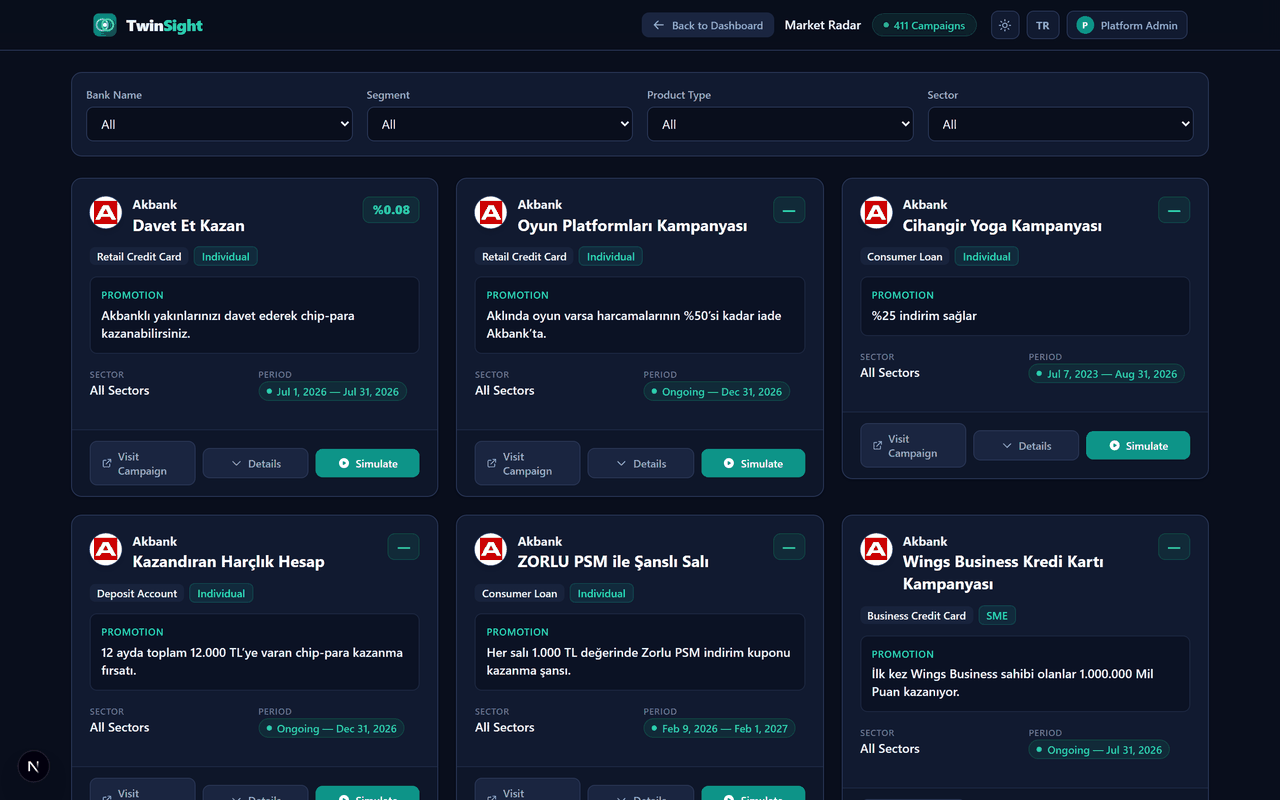The image size is (1280, 800).
Task: Open the Next.js dev tools indicator
Action: tap(34, 767)
